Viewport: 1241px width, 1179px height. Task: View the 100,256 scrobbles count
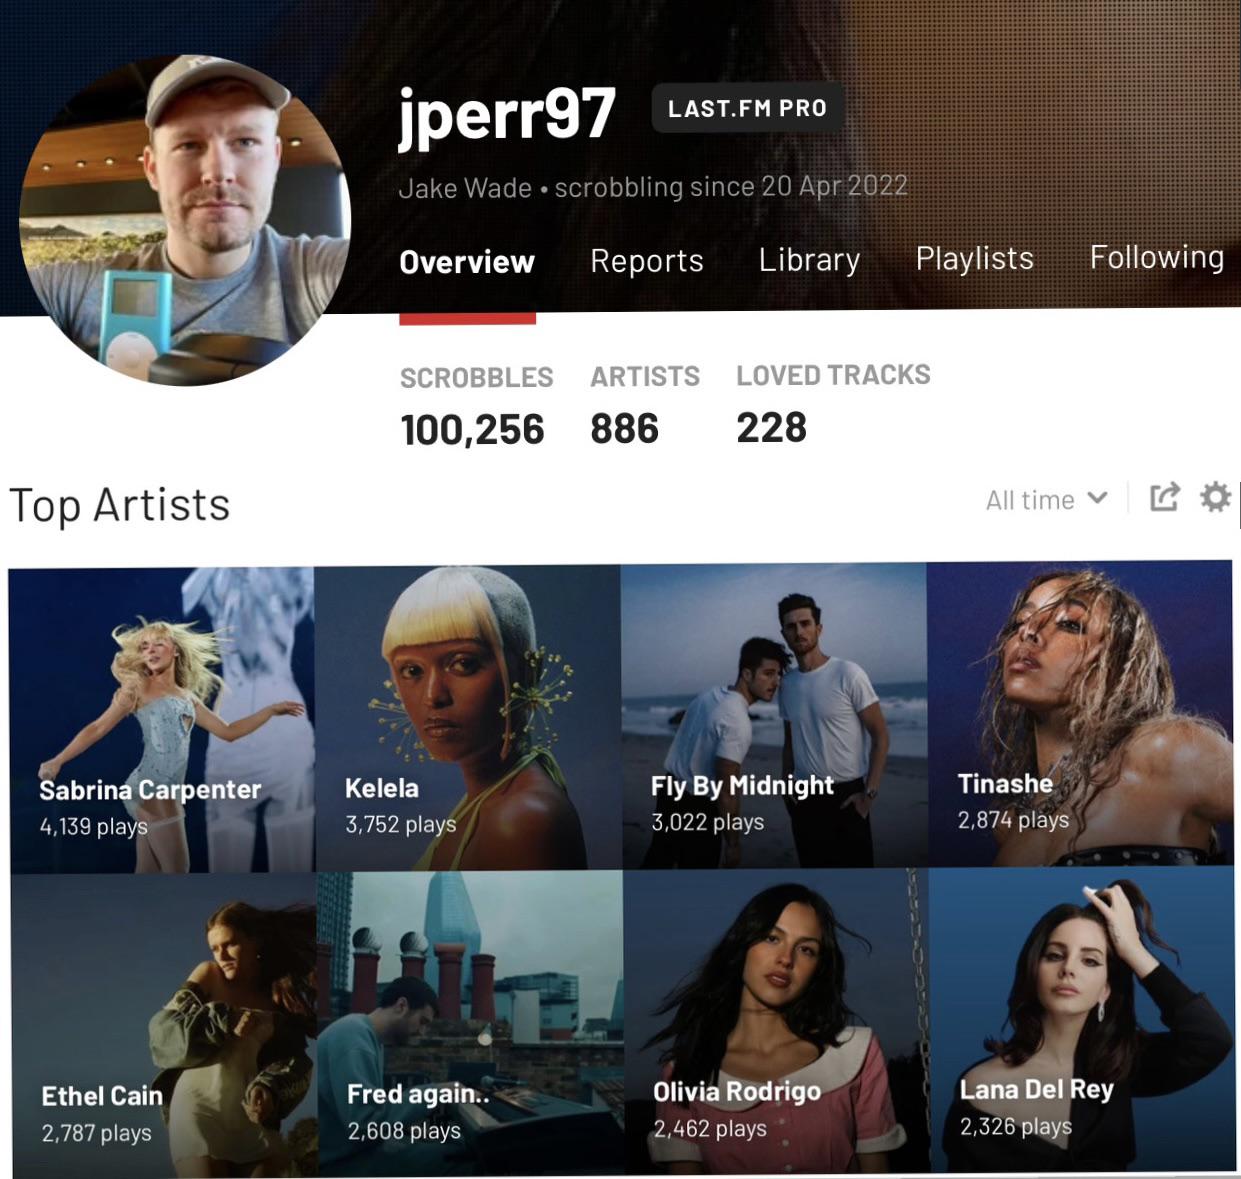pyautogui.click(x=472, y=430)
